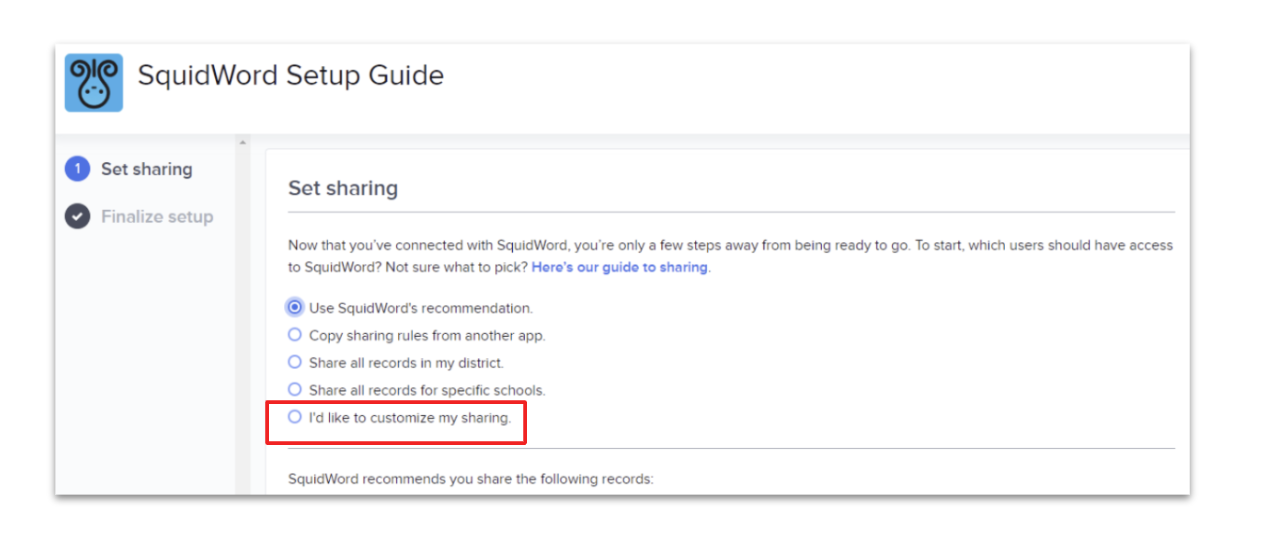Screen dimensions: 1262x548
Task: Select Share all records in my district
Action: point(295,362)
